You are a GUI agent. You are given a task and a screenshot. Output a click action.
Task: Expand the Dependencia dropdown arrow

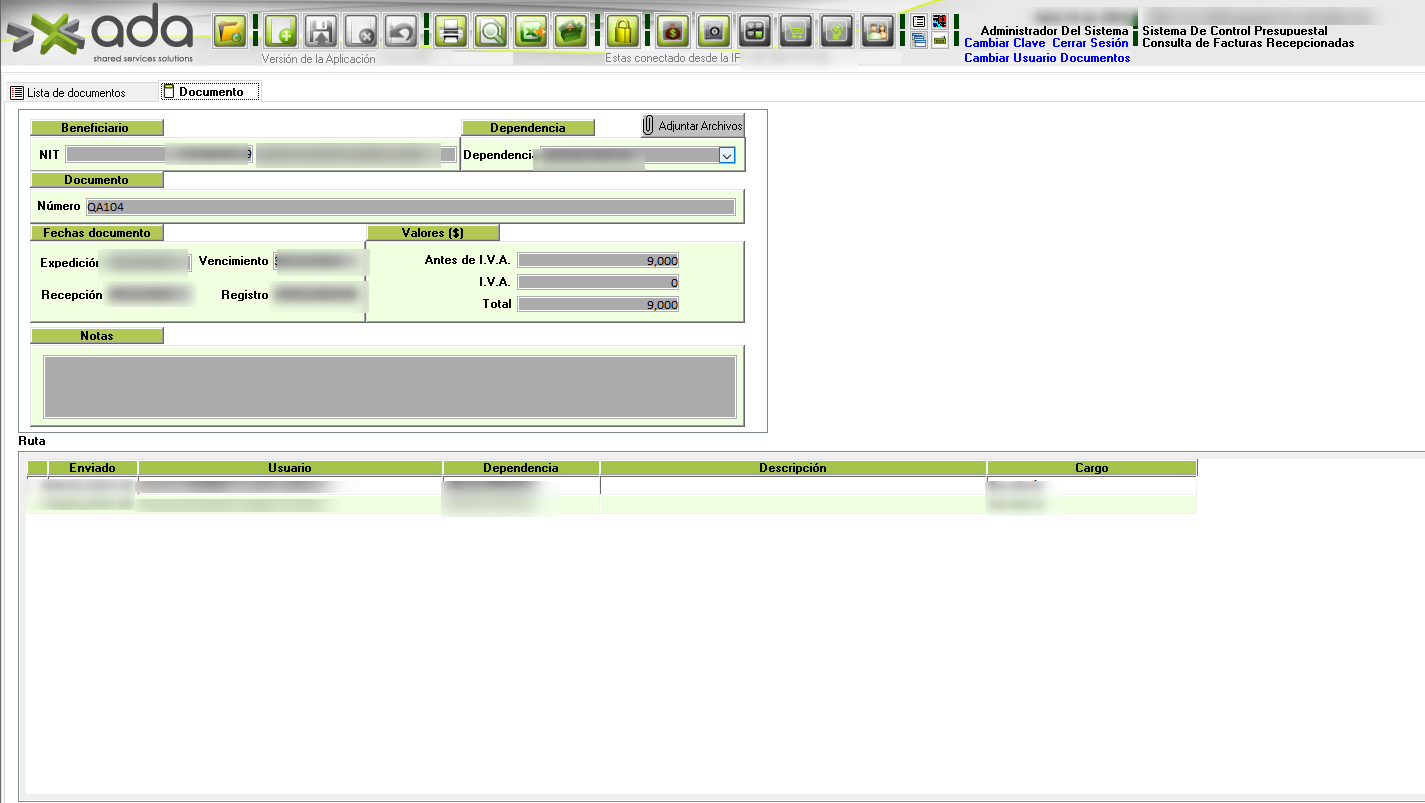click(727, 155)
